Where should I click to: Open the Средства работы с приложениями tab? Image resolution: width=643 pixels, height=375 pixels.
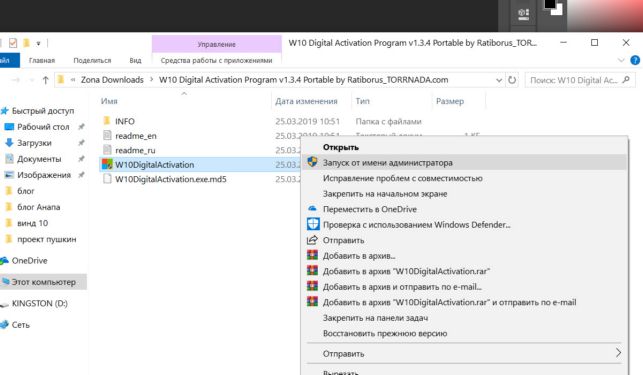tap(217, 60)
